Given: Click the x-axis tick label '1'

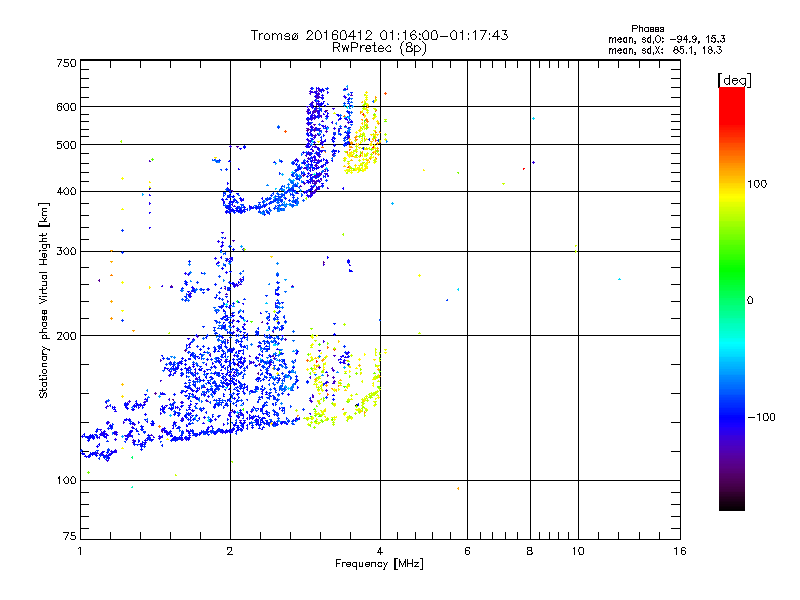Looking at the screenshot, I should click(x=80, y=551).
